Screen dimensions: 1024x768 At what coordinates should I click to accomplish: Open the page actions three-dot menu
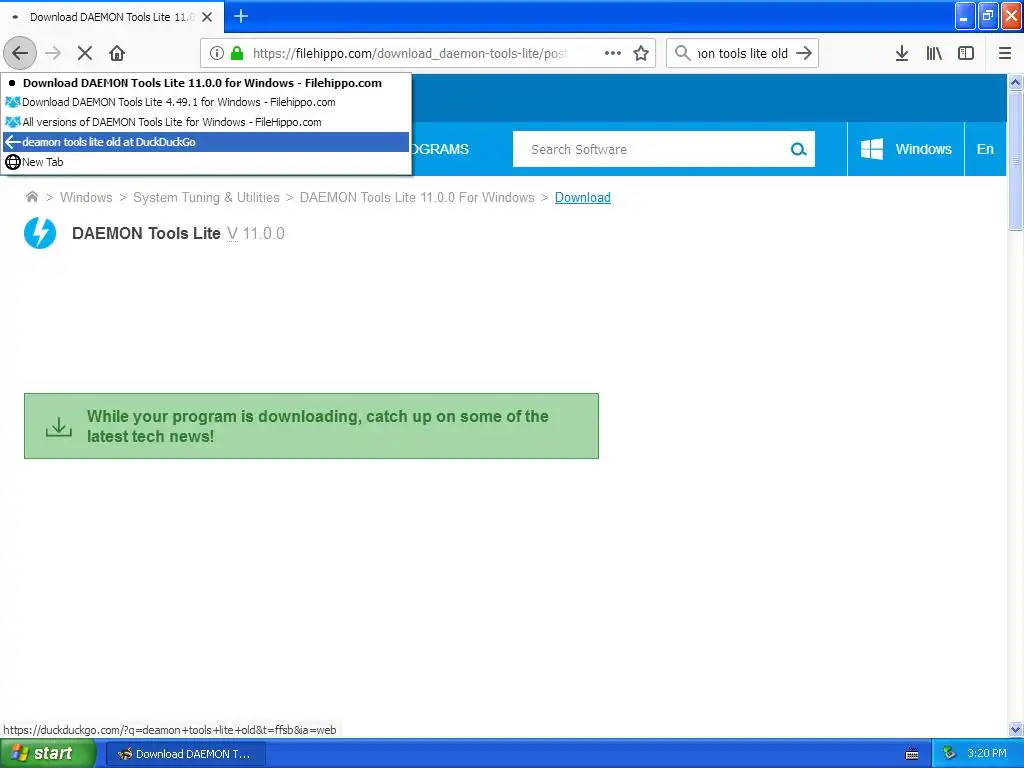point(613,53)
